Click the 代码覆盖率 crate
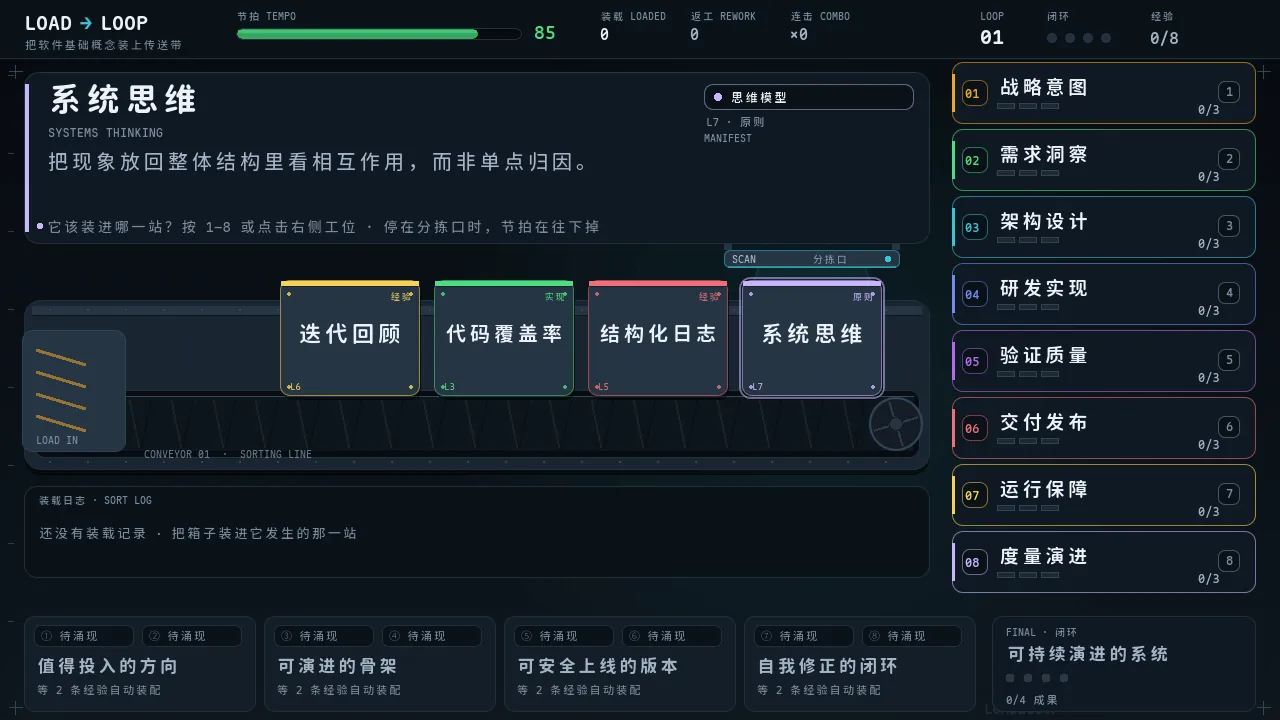Viewport: 1280px width, 720px height. point(504,338)
